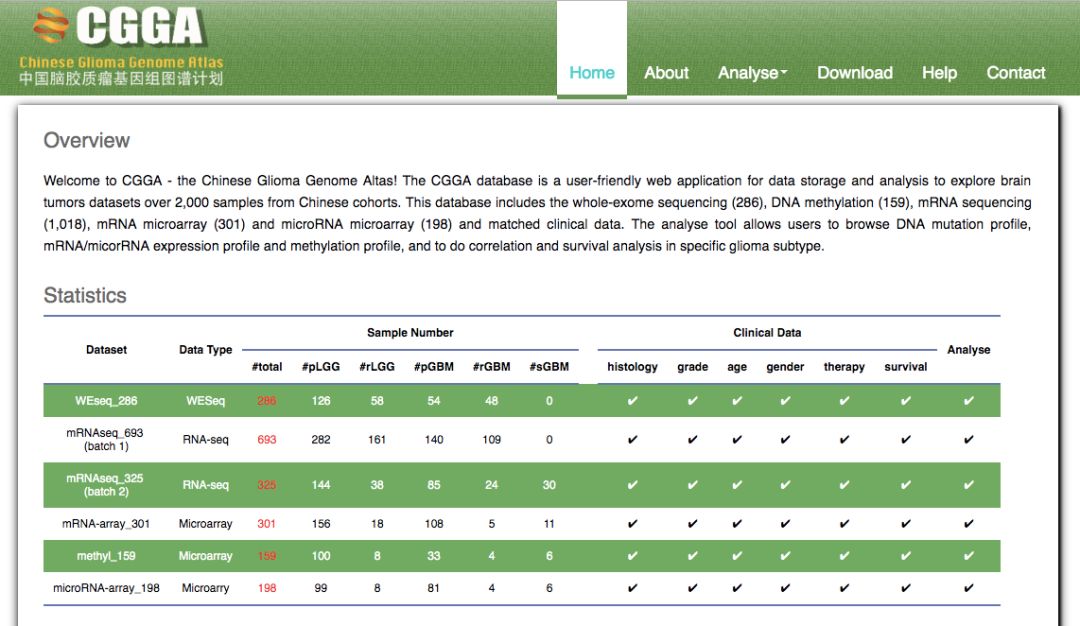Click the #total column header

click(x=267, y=367)
